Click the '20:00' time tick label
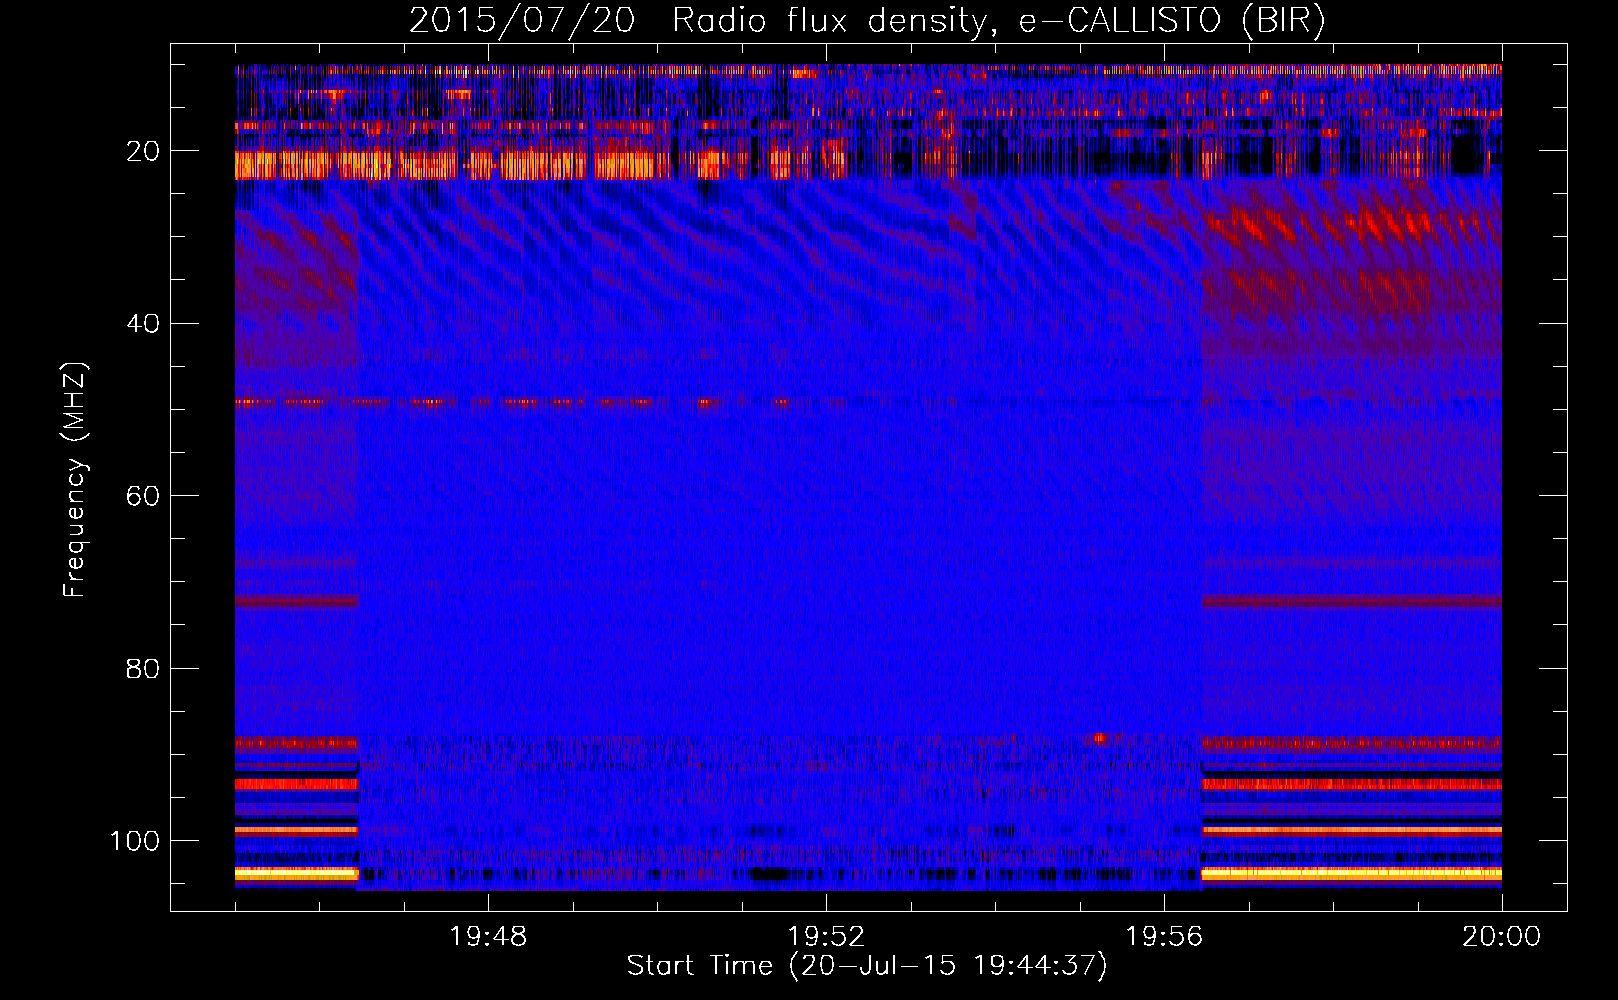1618x1000 pixels. (x=1502, y=937)
